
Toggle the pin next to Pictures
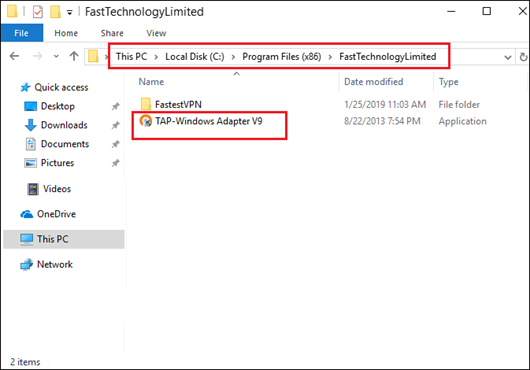click(x=116, y=163)
